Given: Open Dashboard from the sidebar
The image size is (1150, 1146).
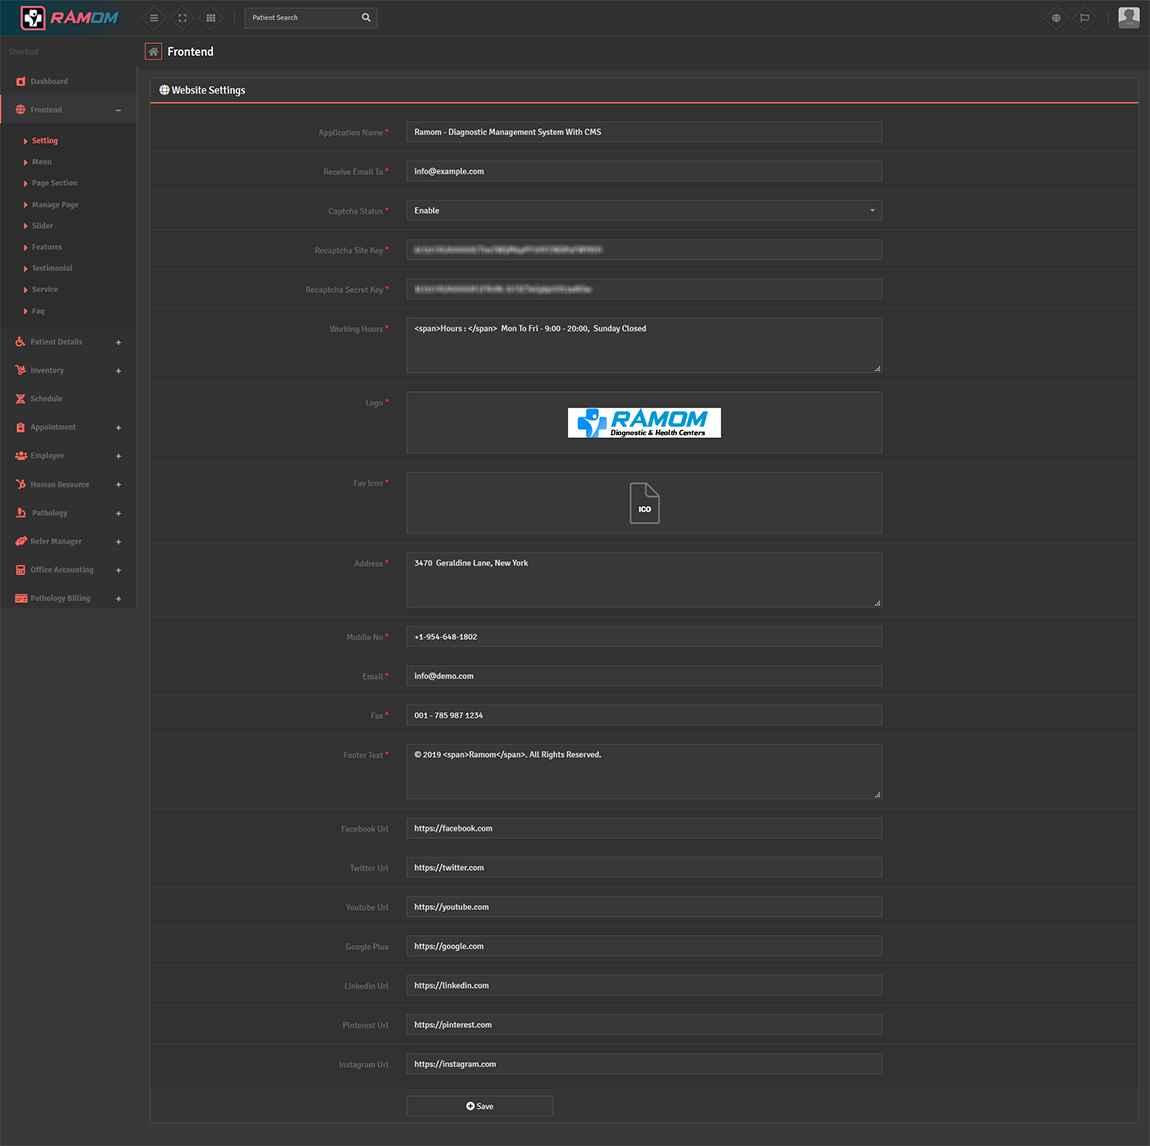Looking at the screenshot, I should coord(49,81).
